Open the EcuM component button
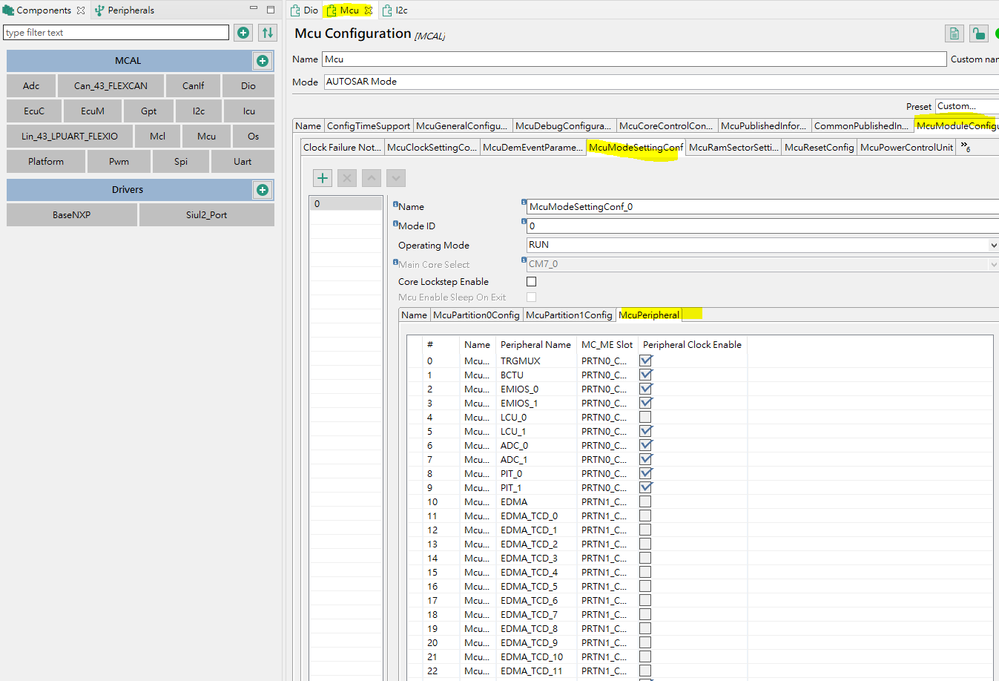The image size is (999, 681). tap(92, 111)
